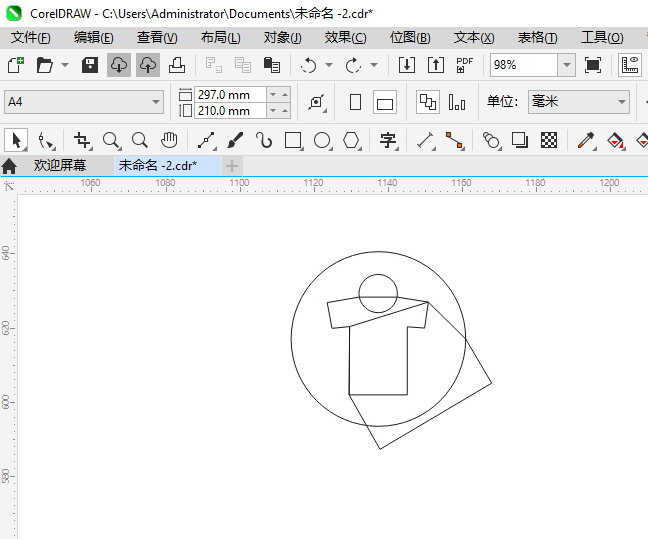The image size is (648, 539).
Task: Select the Pick tool arrow
Action: pyautogui.click(x=16, y=140)
